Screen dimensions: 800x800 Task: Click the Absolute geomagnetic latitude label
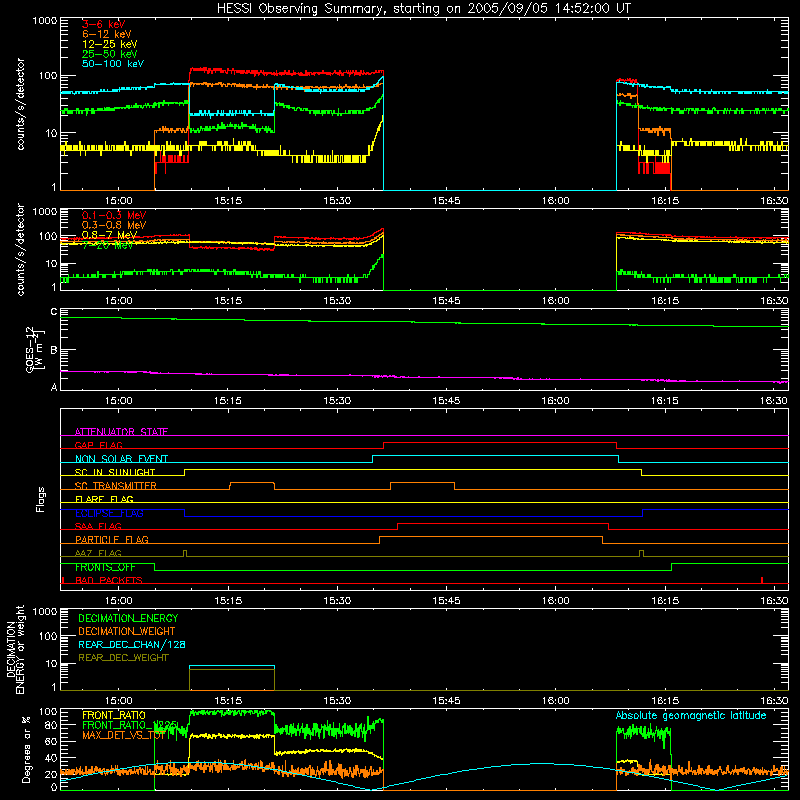[691, 715]
